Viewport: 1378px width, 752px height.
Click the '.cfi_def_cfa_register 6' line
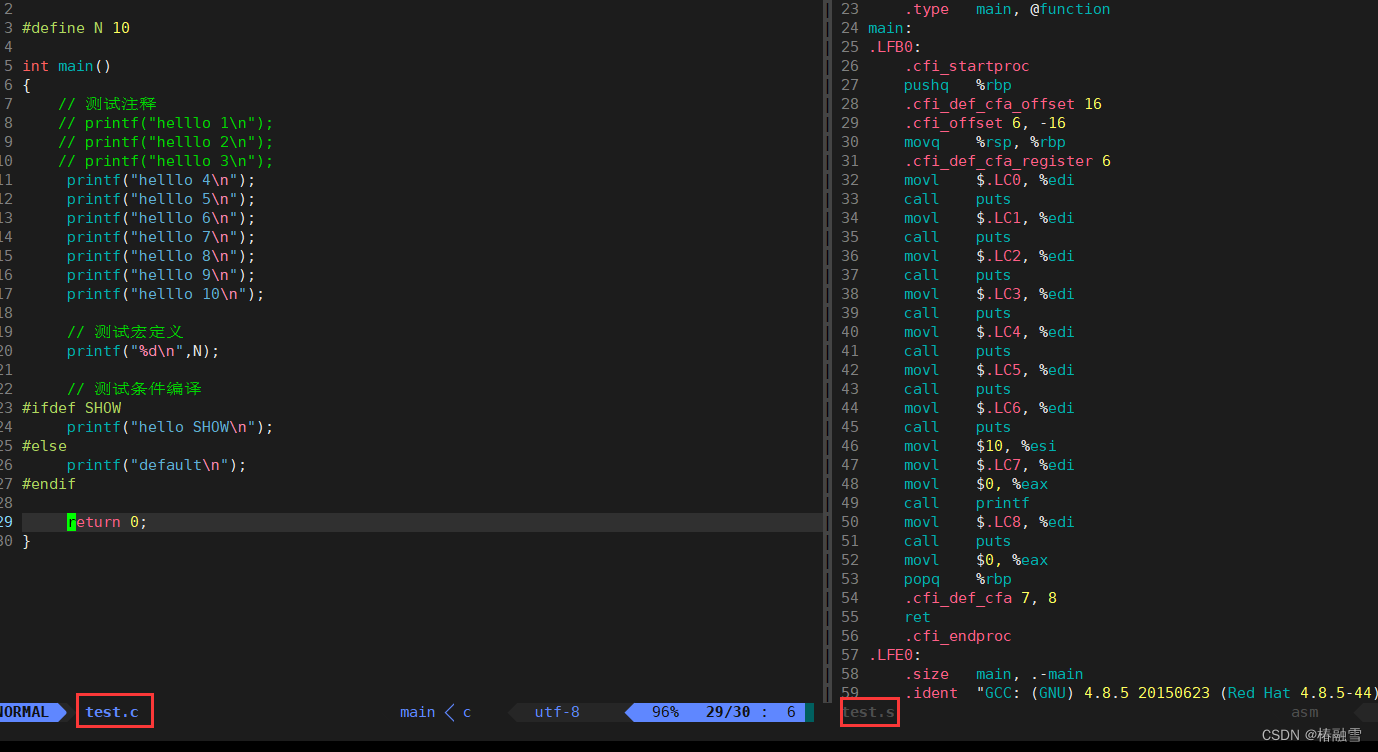click(x=1007, y=161)
